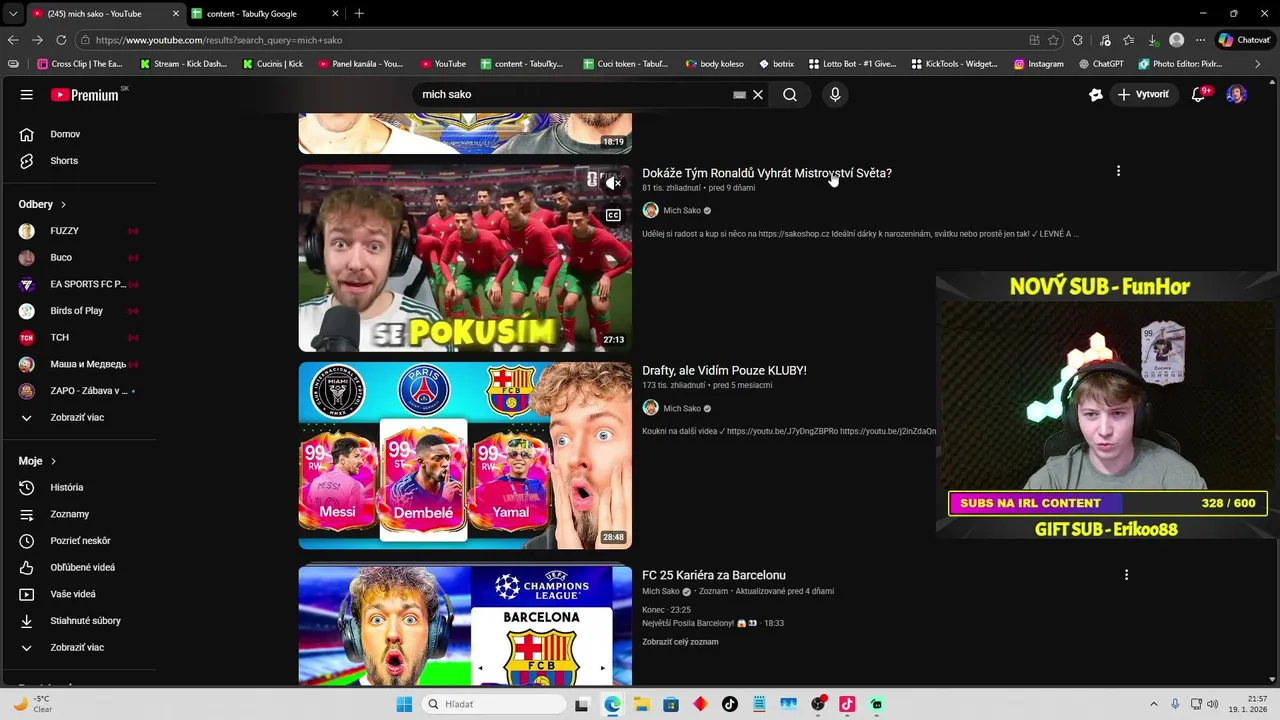1280x720 pixels.
Task: Open the tab search dropdown arrow
Action: coord(12,14)
